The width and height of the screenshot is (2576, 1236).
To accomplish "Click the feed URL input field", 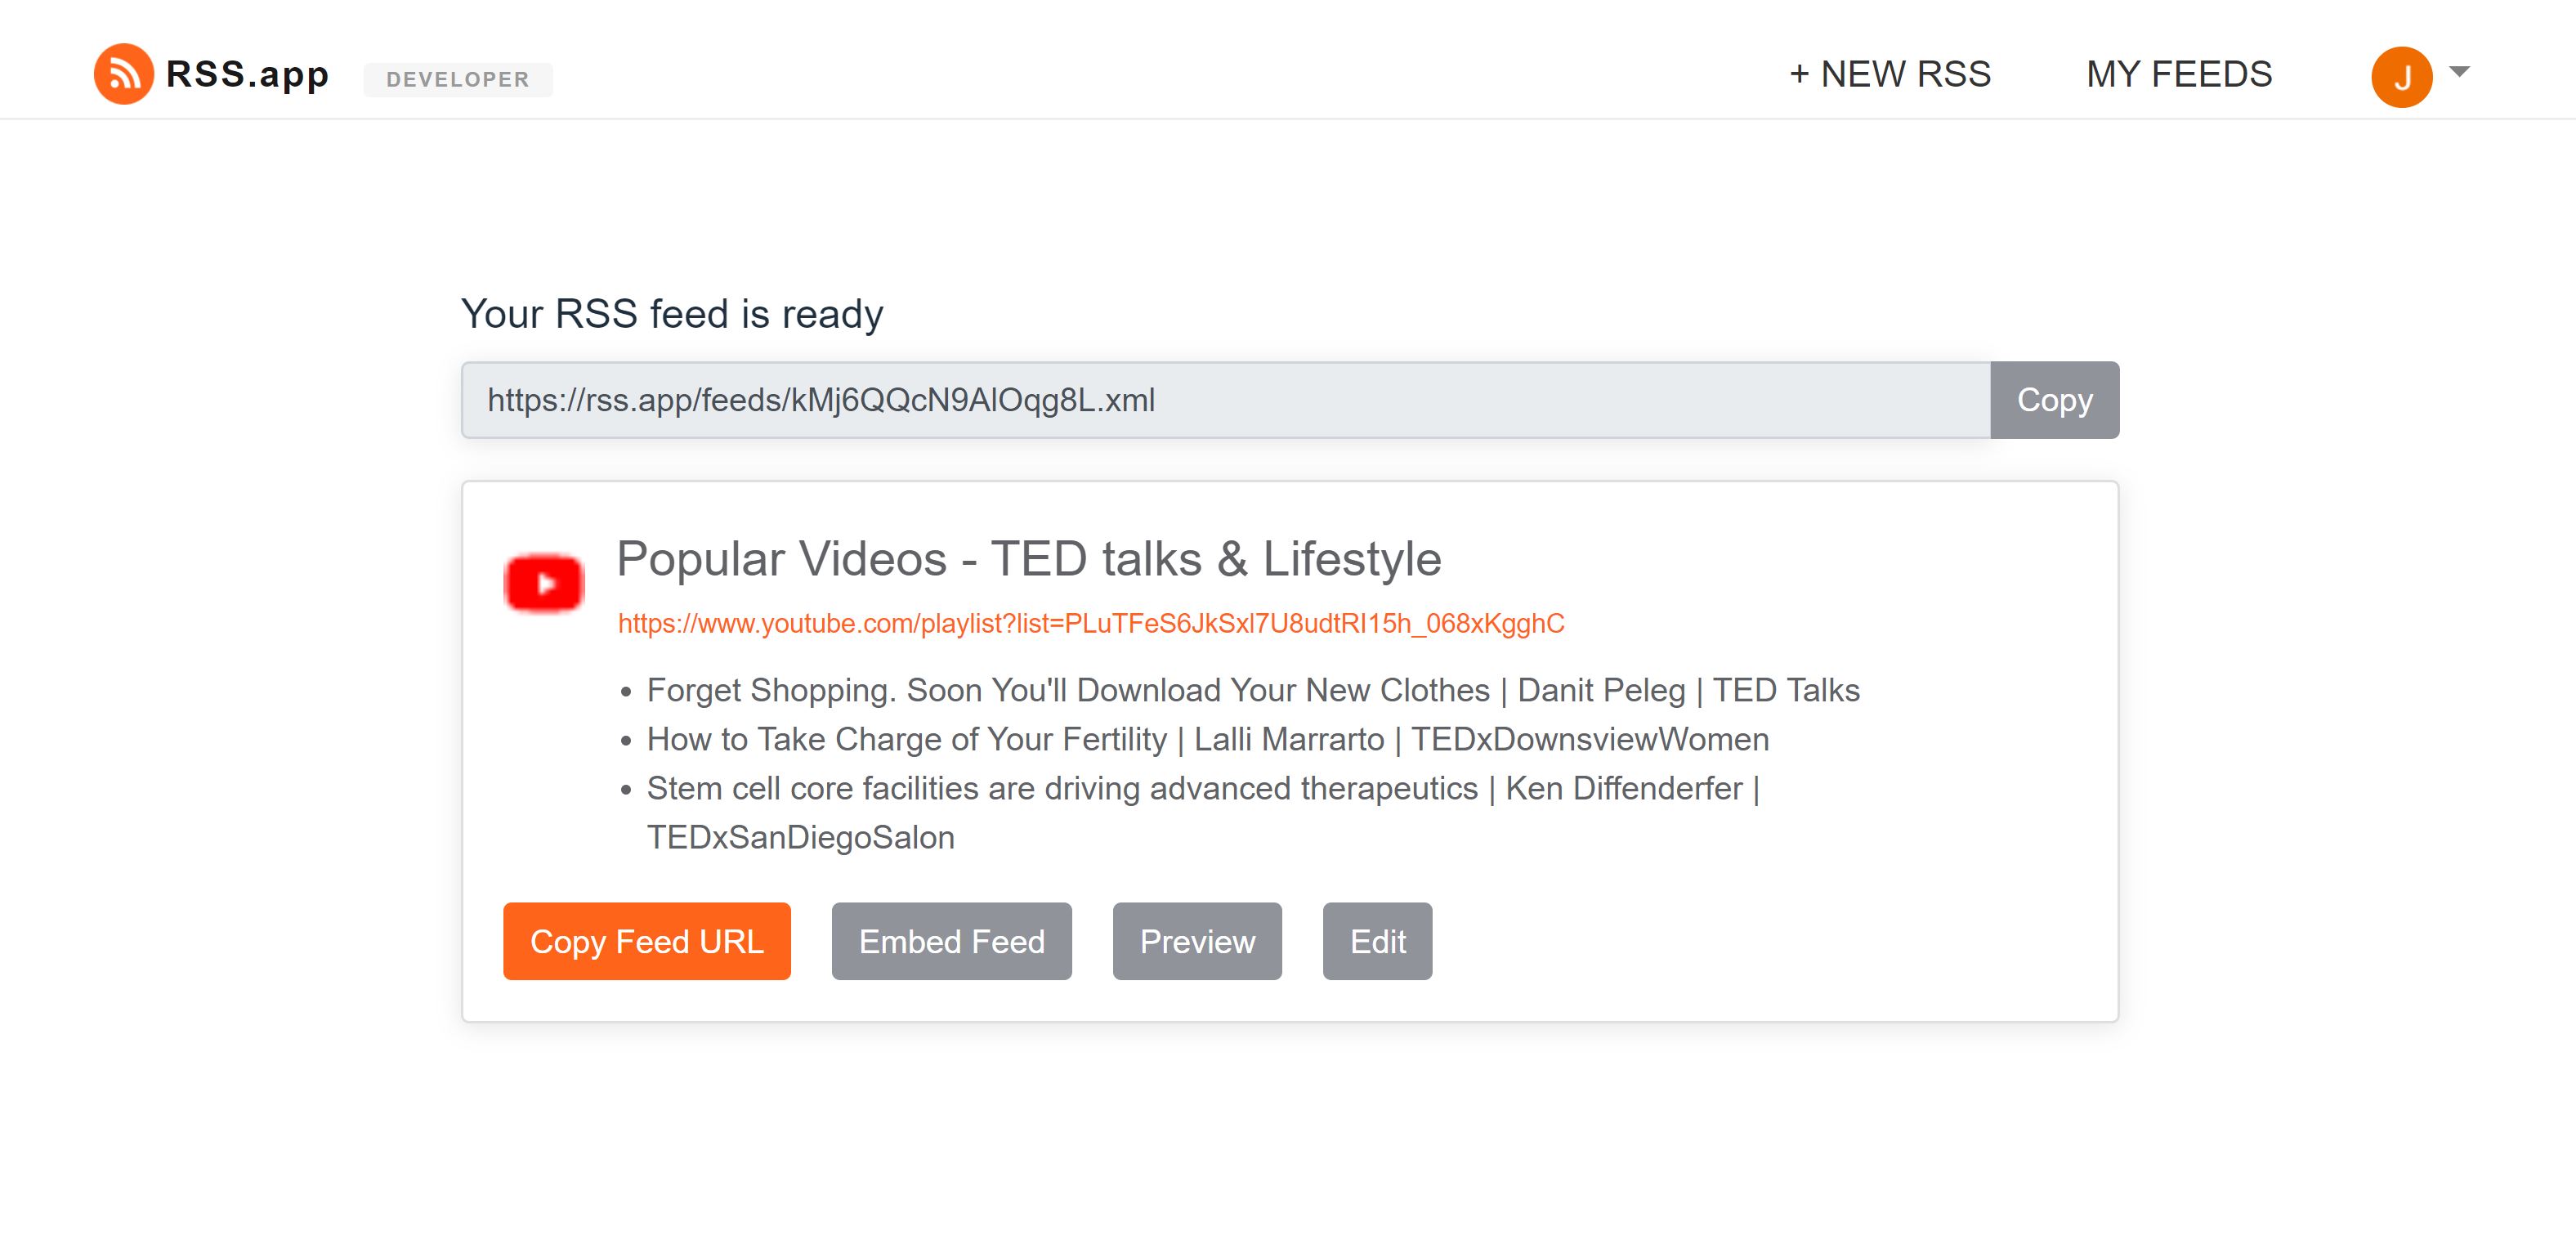I will [1225, 400].
